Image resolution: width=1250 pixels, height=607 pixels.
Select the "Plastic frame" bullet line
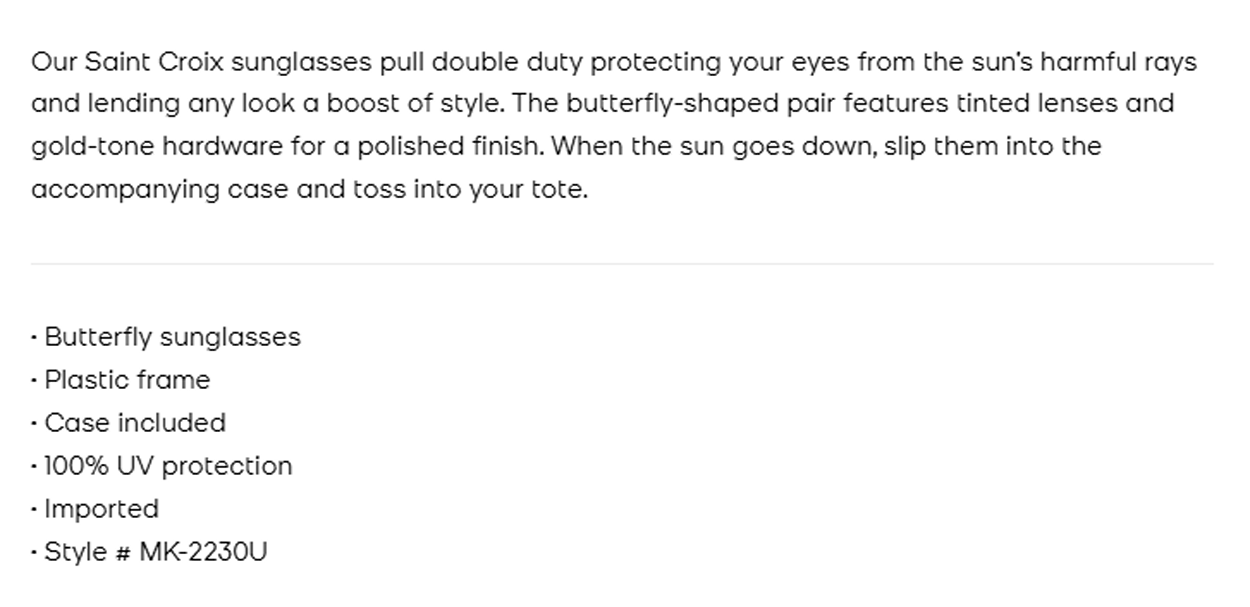pyautogui.click(x=127, y=380)
